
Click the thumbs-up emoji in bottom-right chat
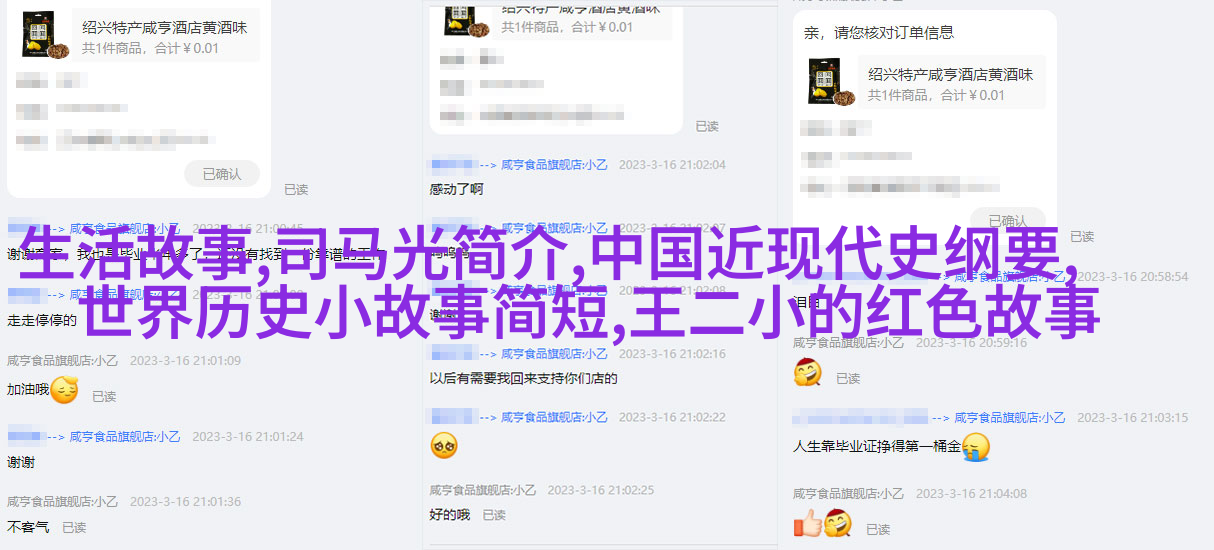pyautogui.click(x=807, y=523)
